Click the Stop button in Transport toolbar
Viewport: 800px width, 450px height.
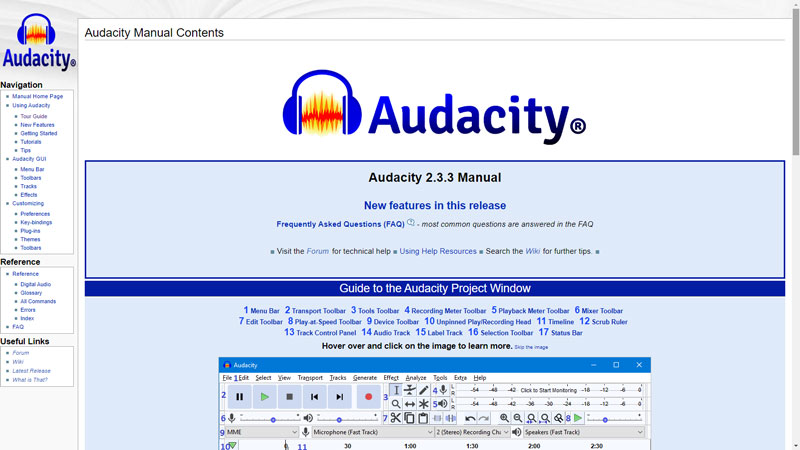(x=289, y=397)
